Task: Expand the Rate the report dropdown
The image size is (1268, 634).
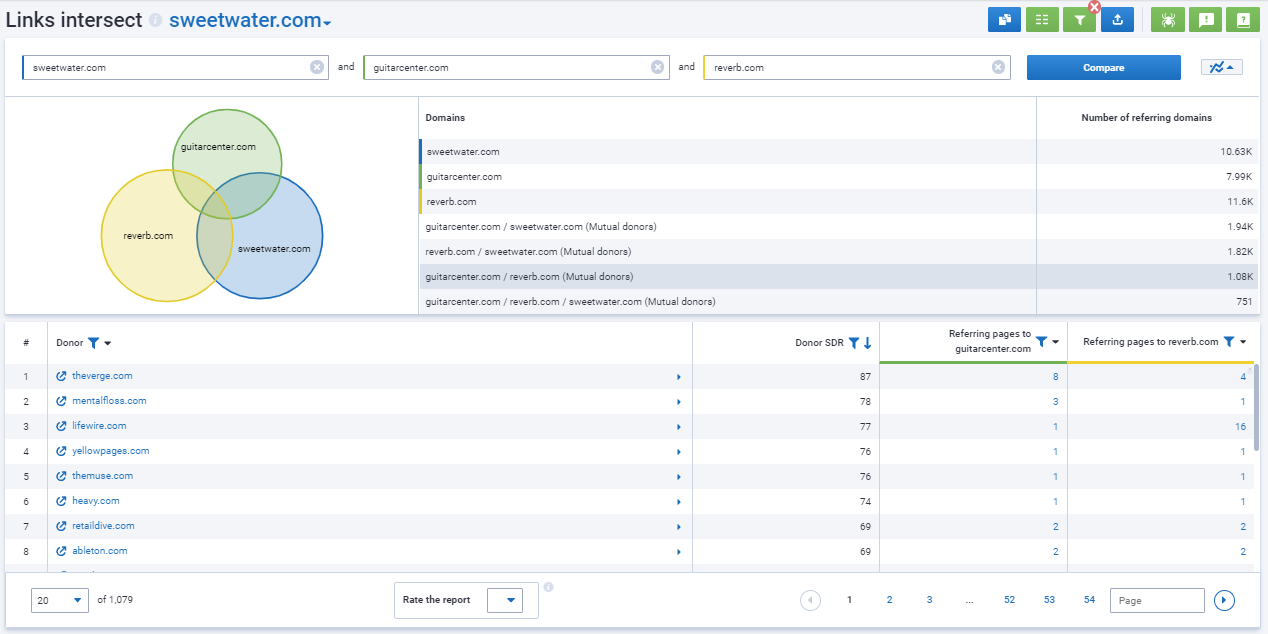Action: (511, 600)
